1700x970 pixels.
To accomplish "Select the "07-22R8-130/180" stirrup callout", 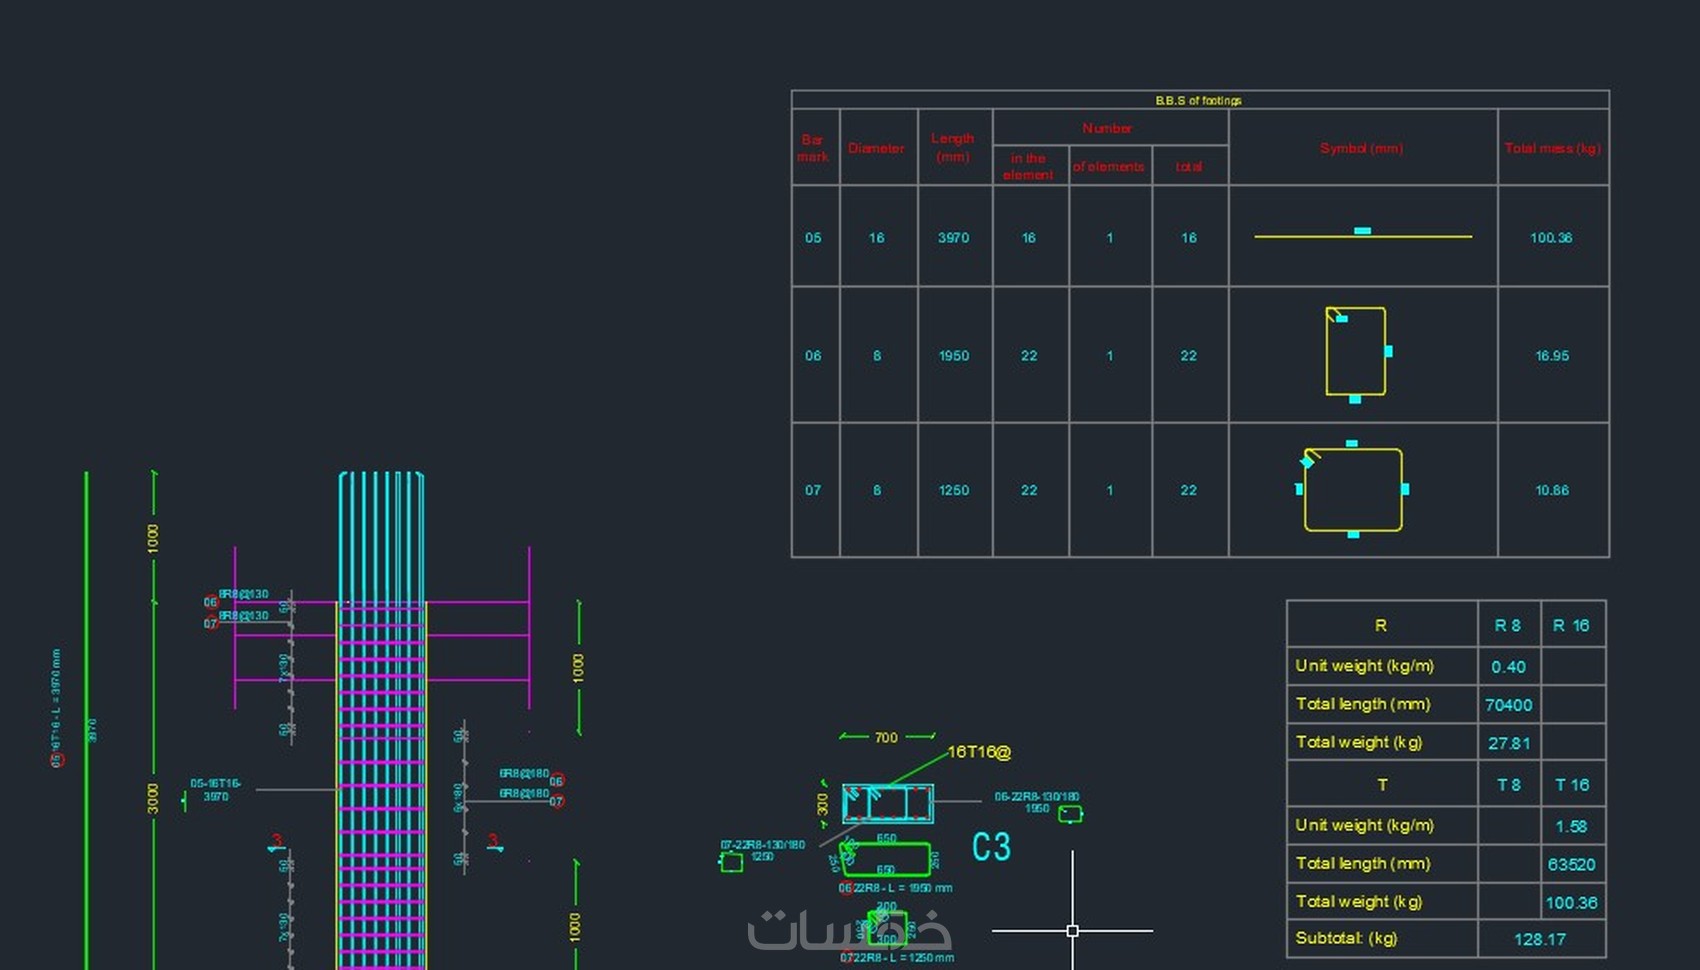I will 763,850.
